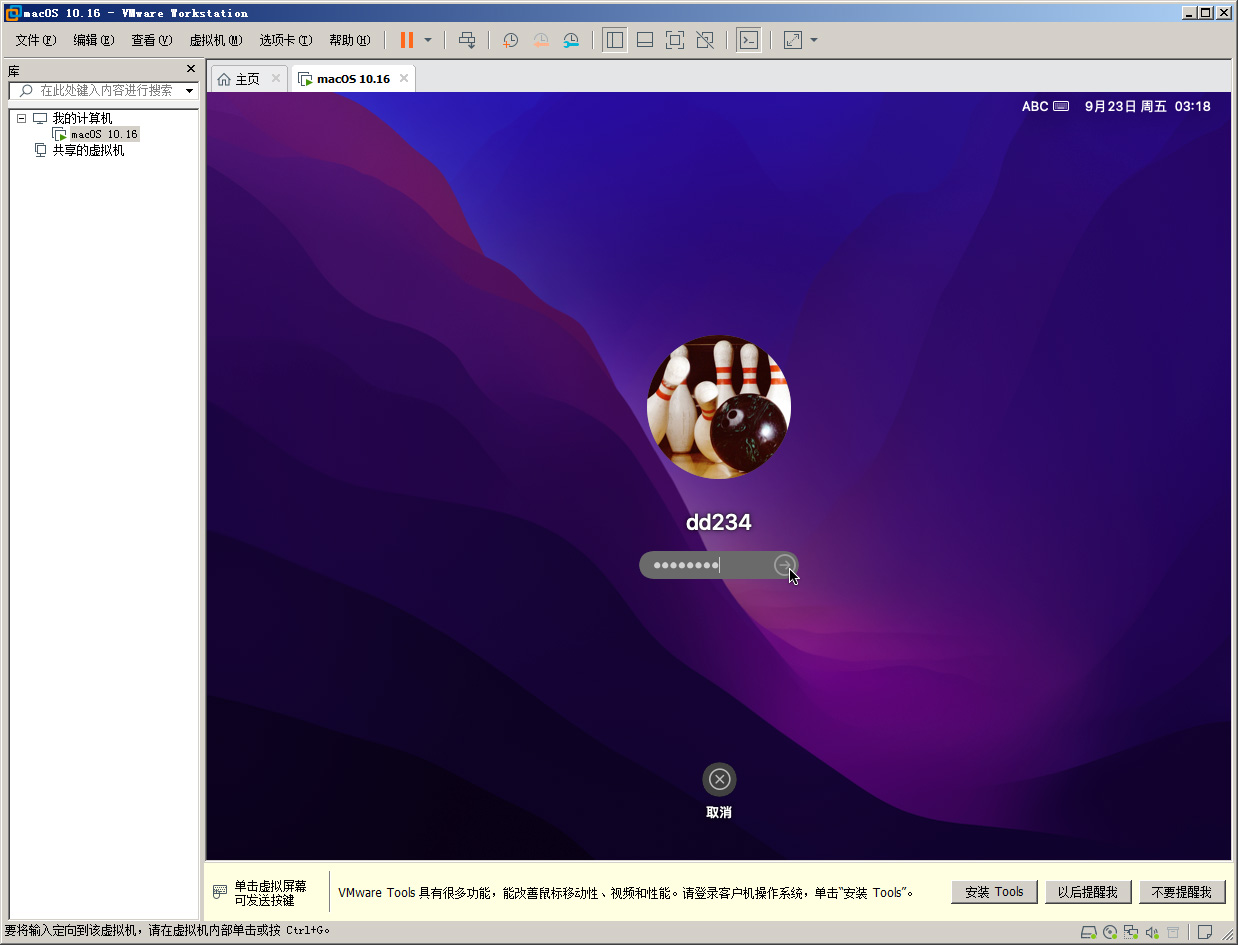Close the macOS 10.16 tab

click(x=404, y=78)
